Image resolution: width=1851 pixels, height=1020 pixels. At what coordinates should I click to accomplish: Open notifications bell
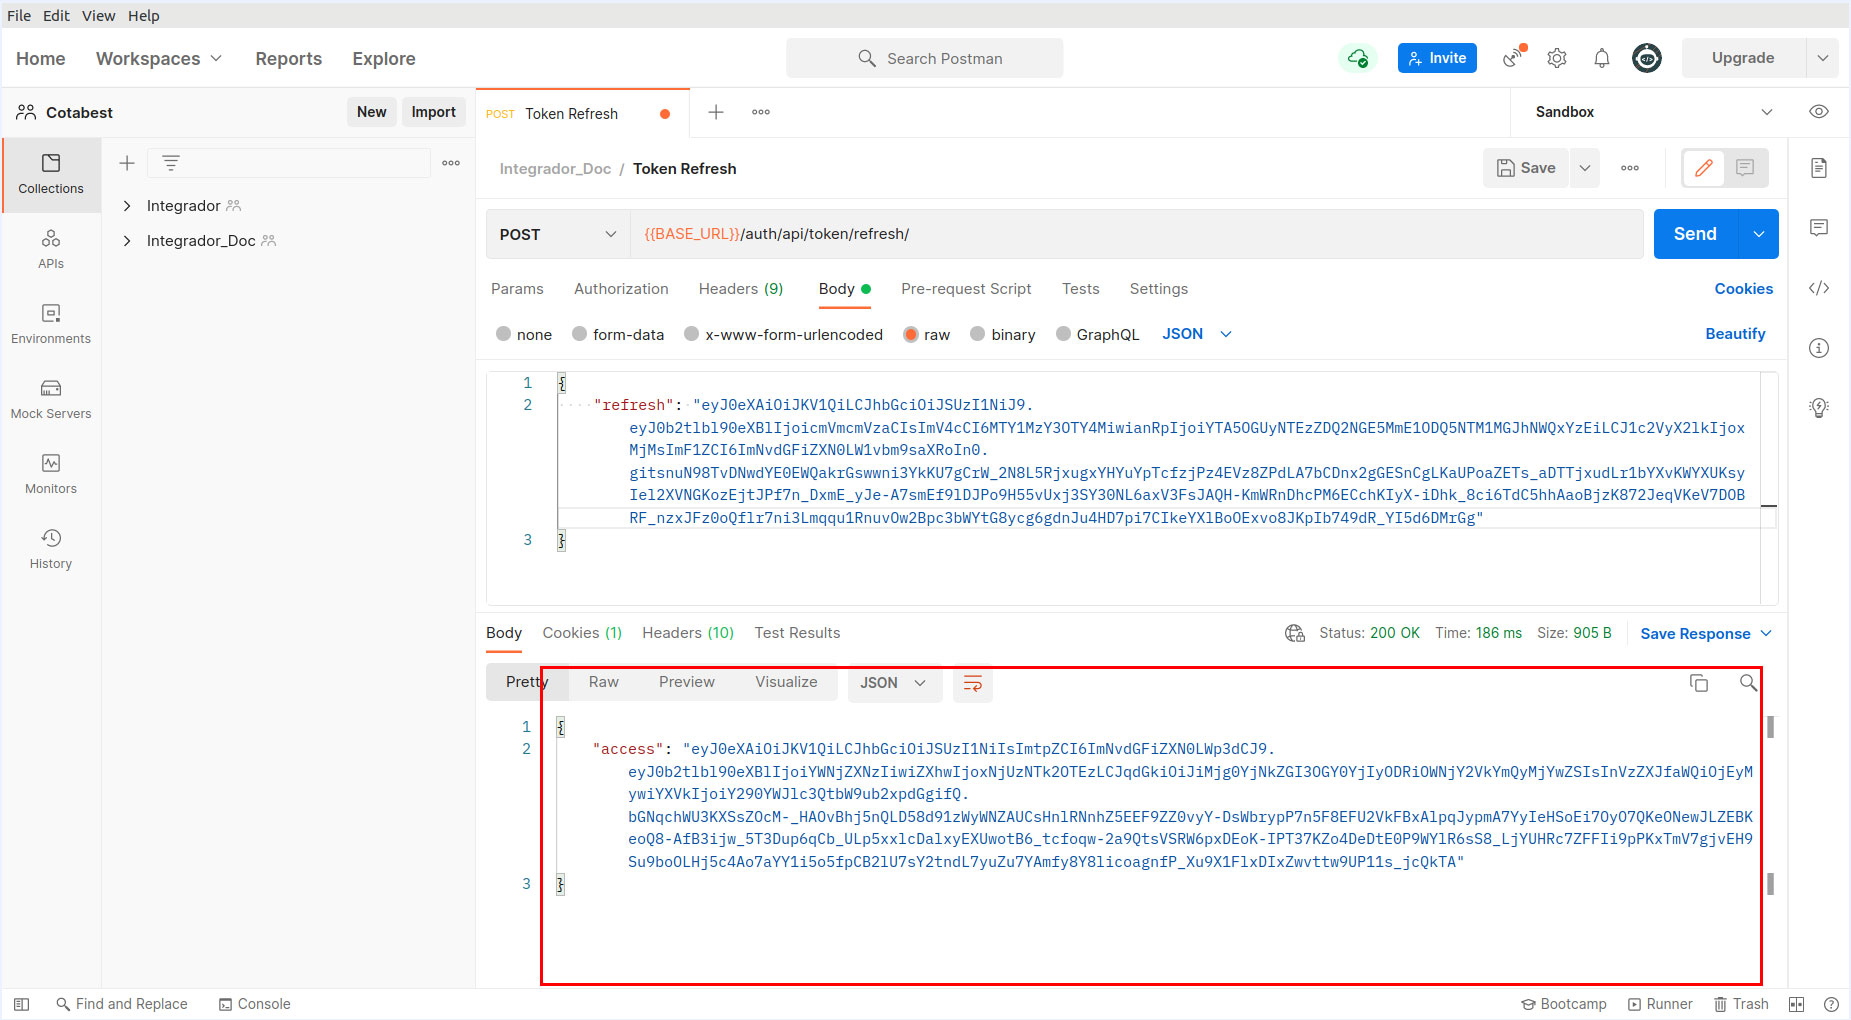(1602, 58)
